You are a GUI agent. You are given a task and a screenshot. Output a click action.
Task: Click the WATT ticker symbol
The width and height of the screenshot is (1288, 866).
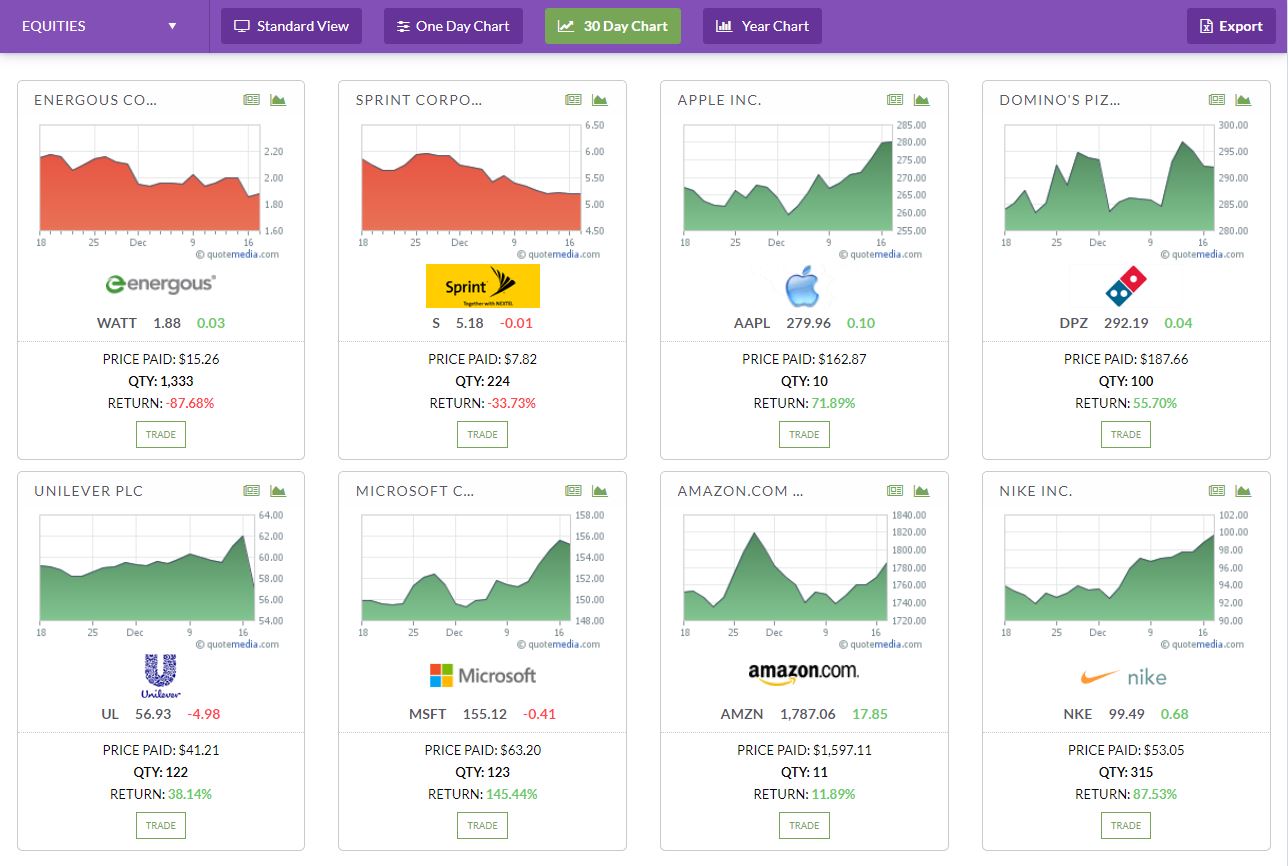click(x=117, y=323)
